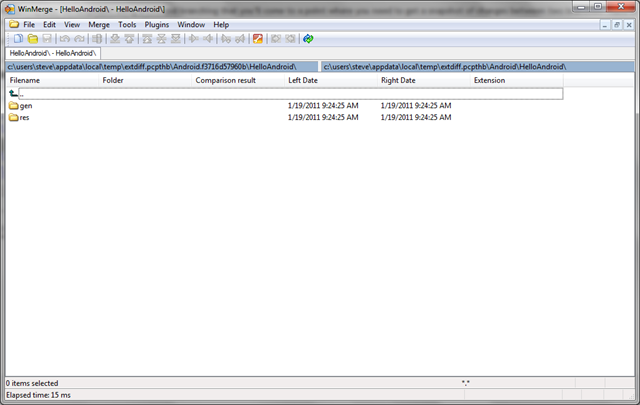640x405 pixels.
Task: Click gen's Left Date 1/19/2011 9:24:25 AM
Action: 323,106
